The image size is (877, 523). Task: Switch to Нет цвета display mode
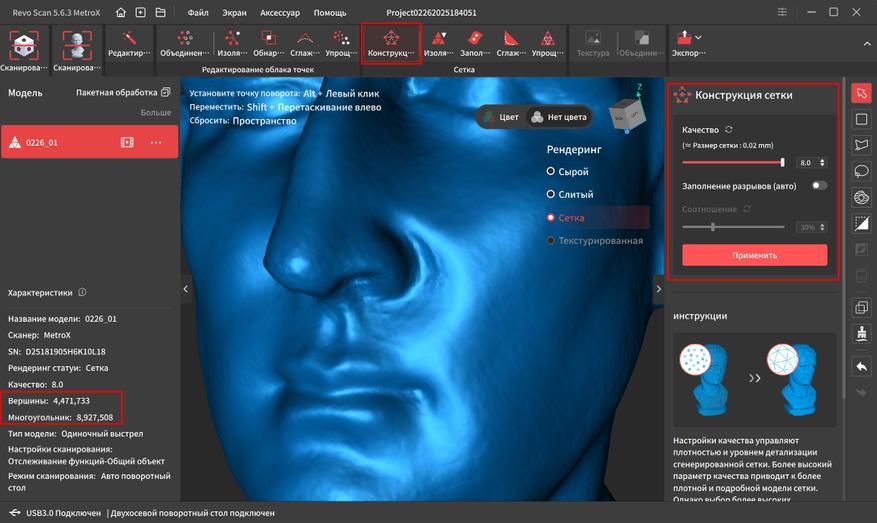558,117
